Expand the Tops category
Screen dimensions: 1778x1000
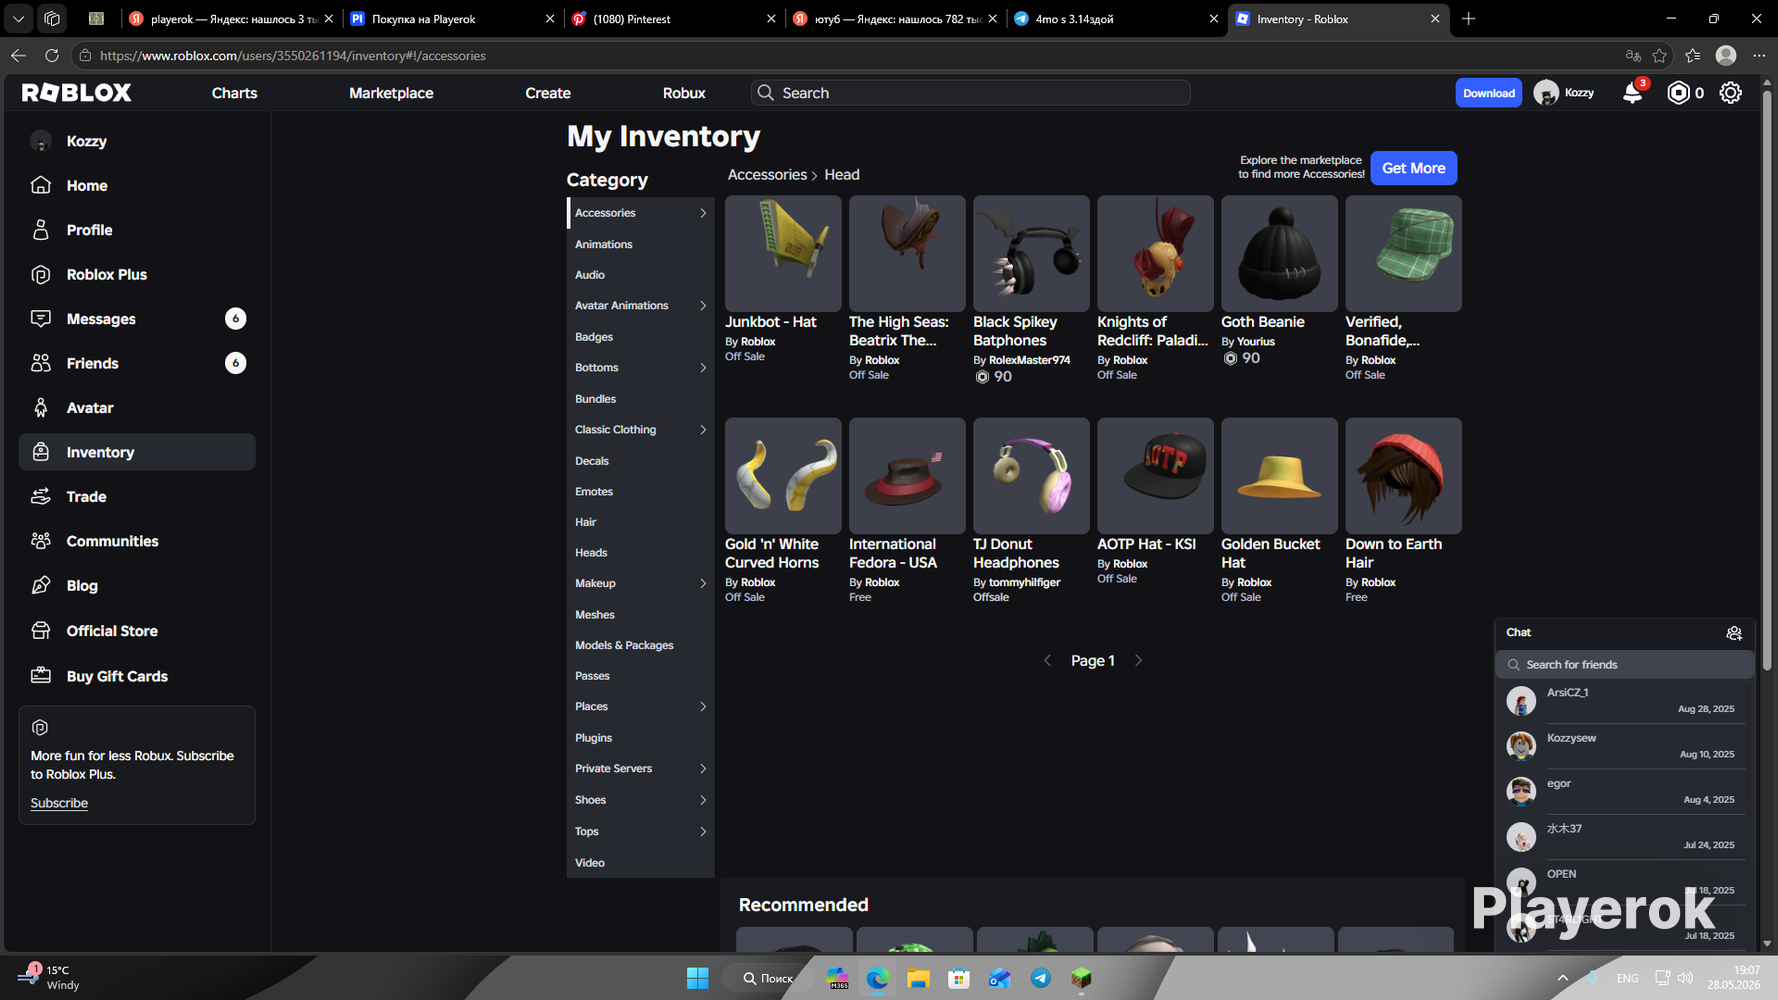[x=703, y=832]
